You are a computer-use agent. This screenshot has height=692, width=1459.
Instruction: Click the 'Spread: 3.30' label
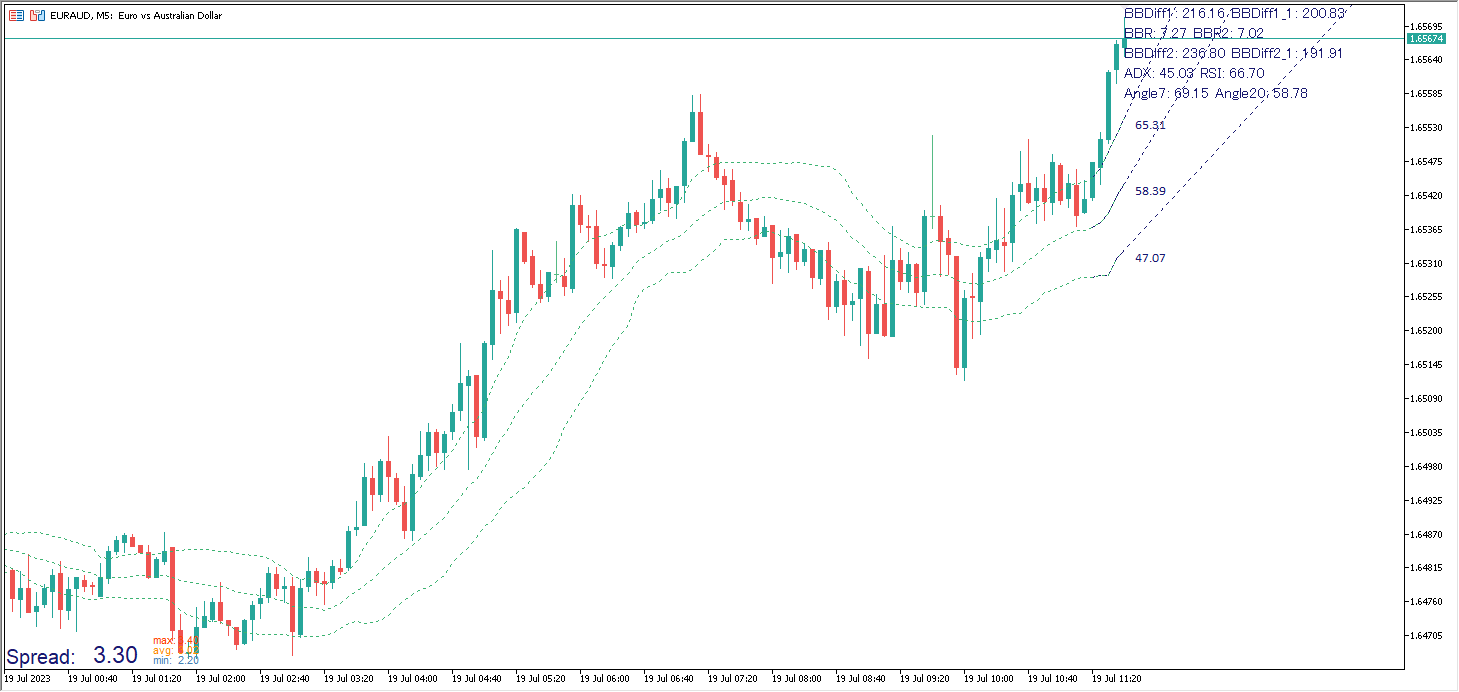pyautogui.click(x=72, y=656)
